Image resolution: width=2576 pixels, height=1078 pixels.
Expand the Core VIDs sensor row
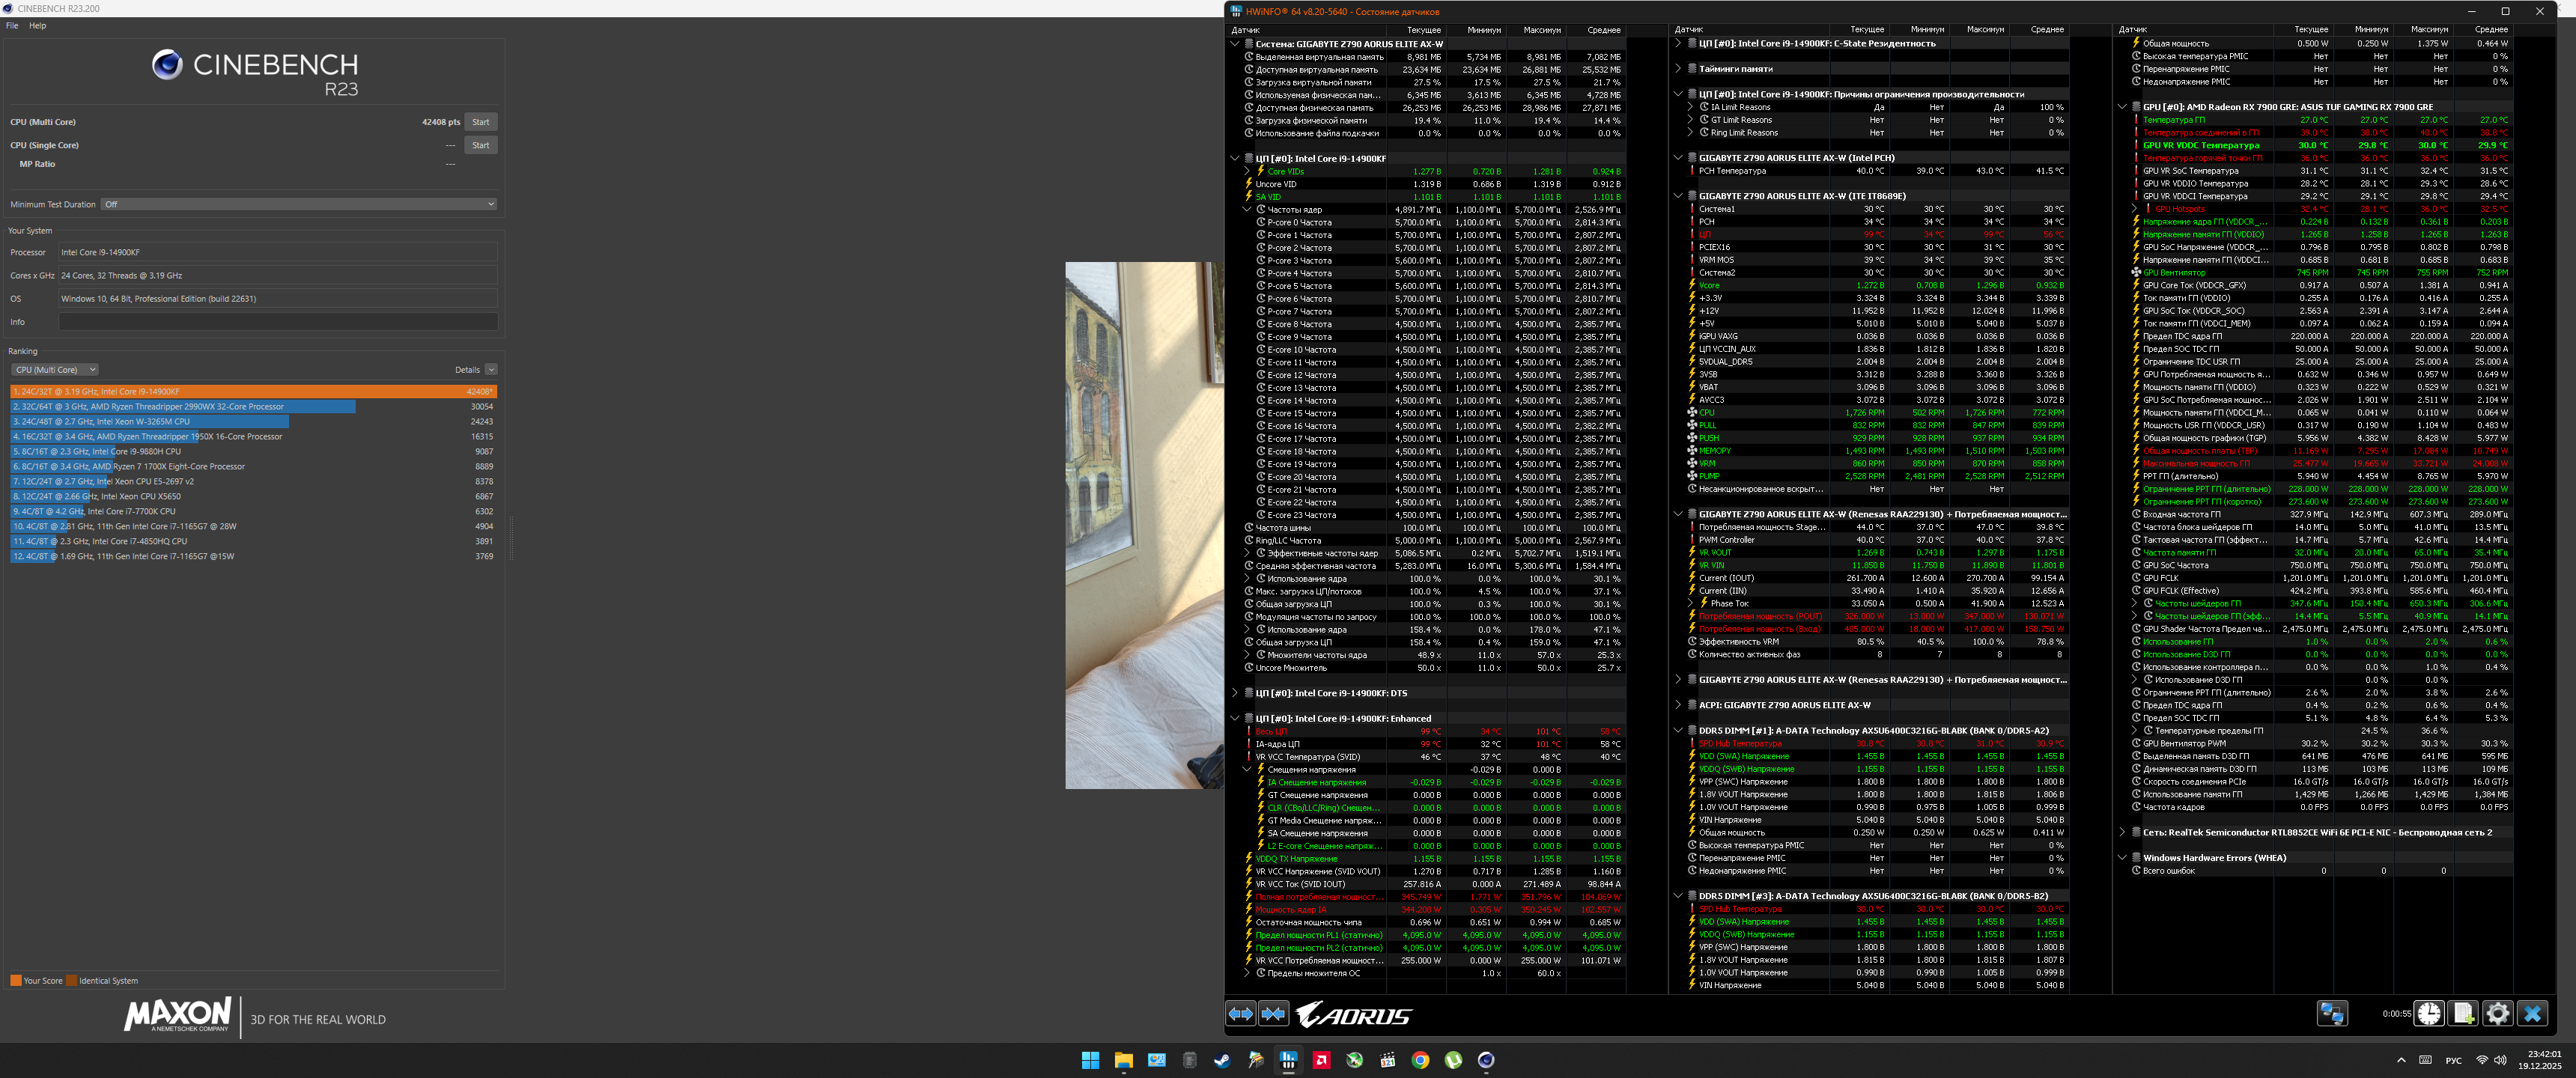(1247, 171)
